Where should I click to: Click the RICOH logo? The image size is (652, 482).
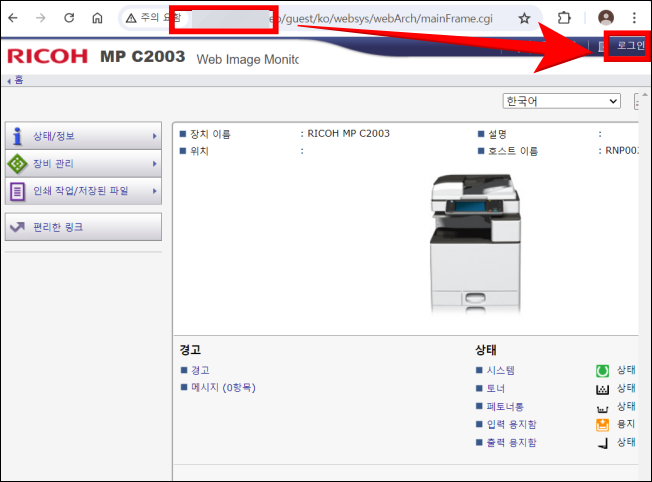[47, 56]
